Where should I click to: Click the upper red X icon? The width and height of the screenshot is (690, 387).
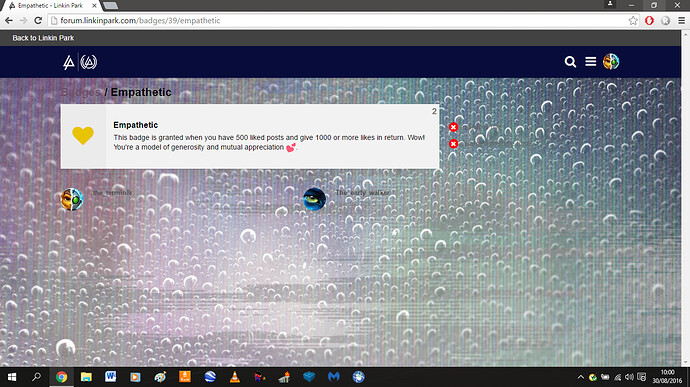coord(453,127)
